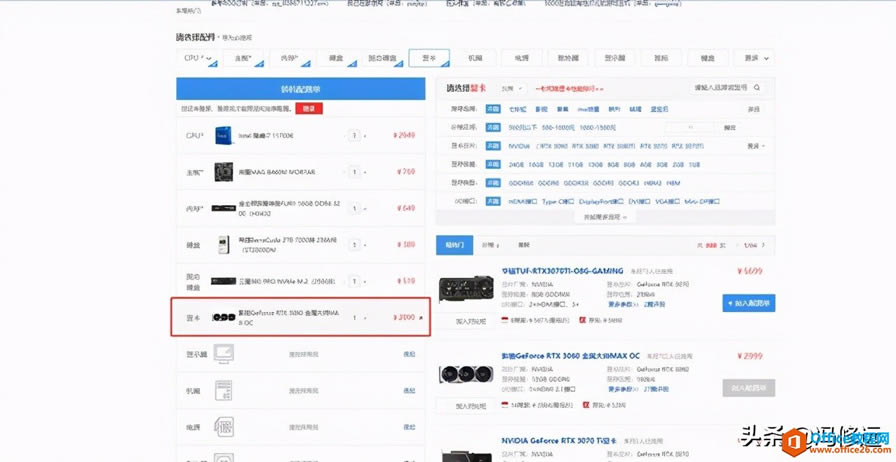This screenshot has width=896, height=462.
Task: Open the CPU category dropdown tab
Action: click(x=197, y=58)
